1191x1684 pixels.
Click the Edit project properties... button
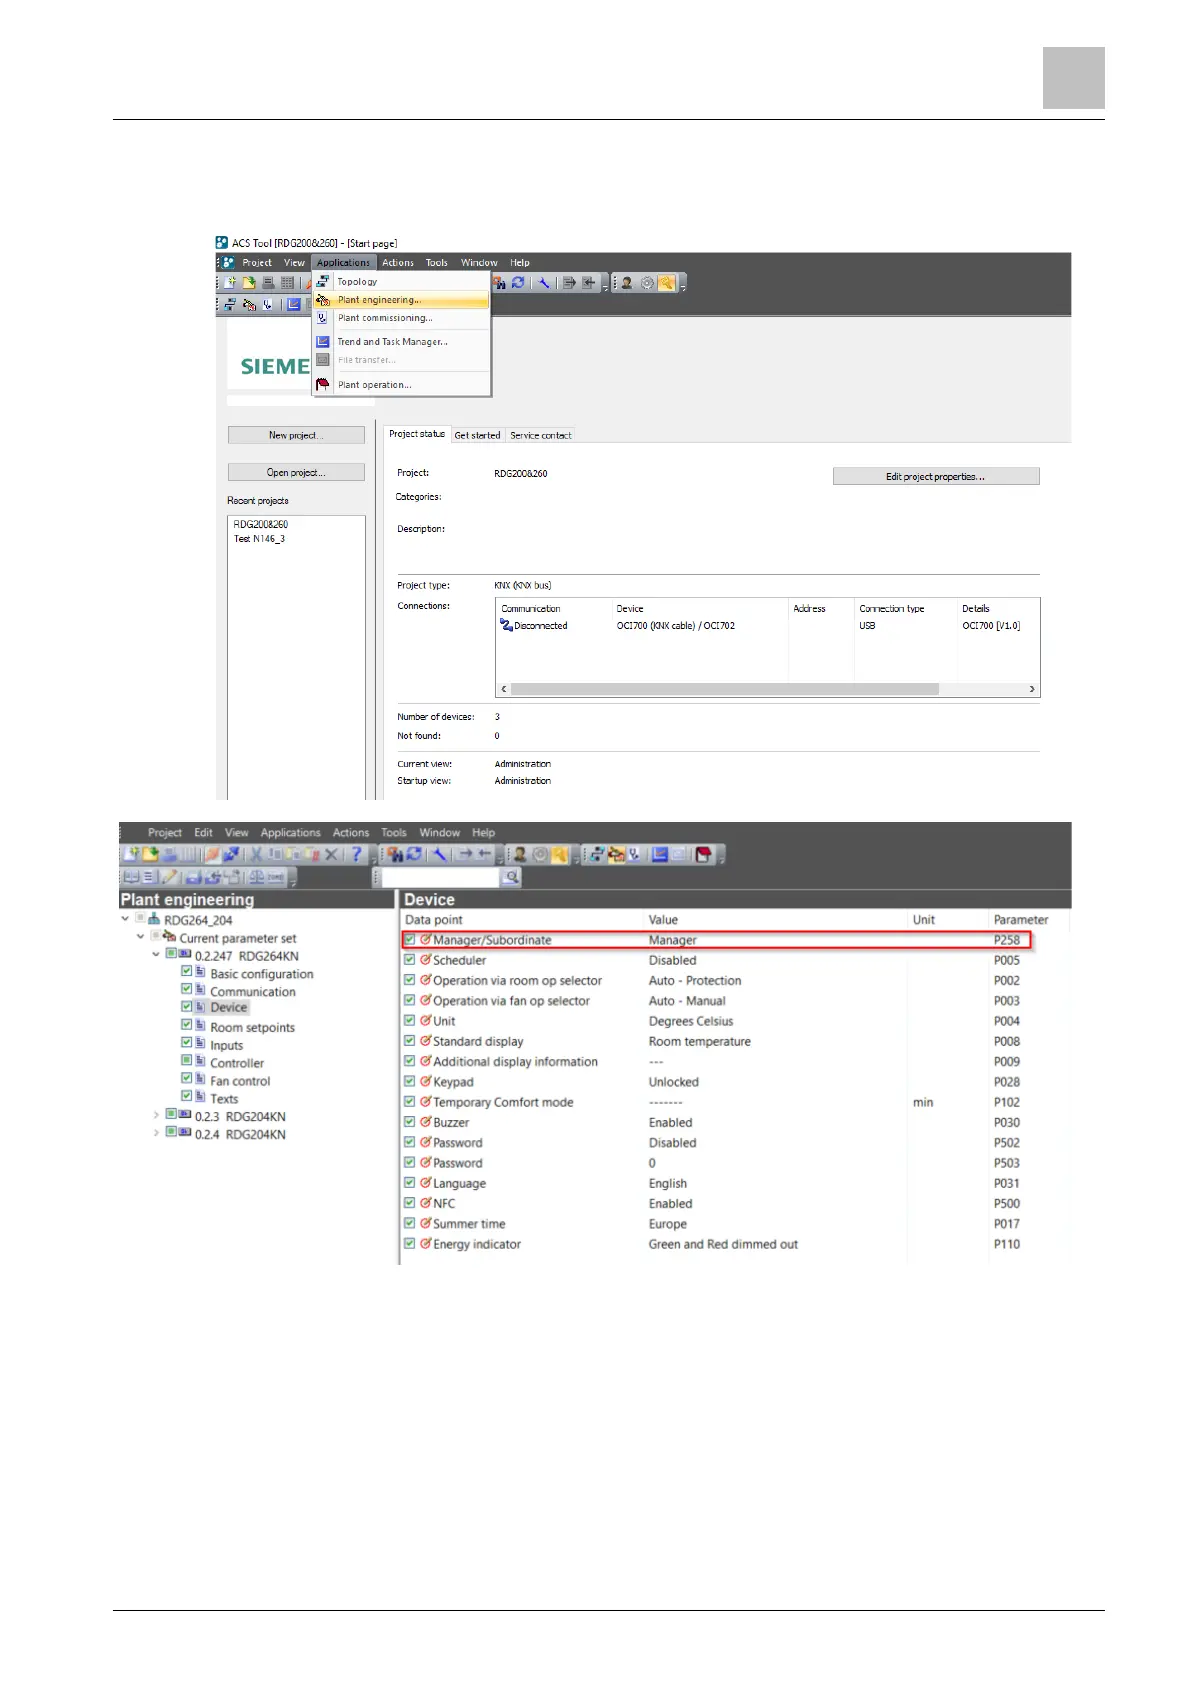pyautogui.click(x=936, y=477)
